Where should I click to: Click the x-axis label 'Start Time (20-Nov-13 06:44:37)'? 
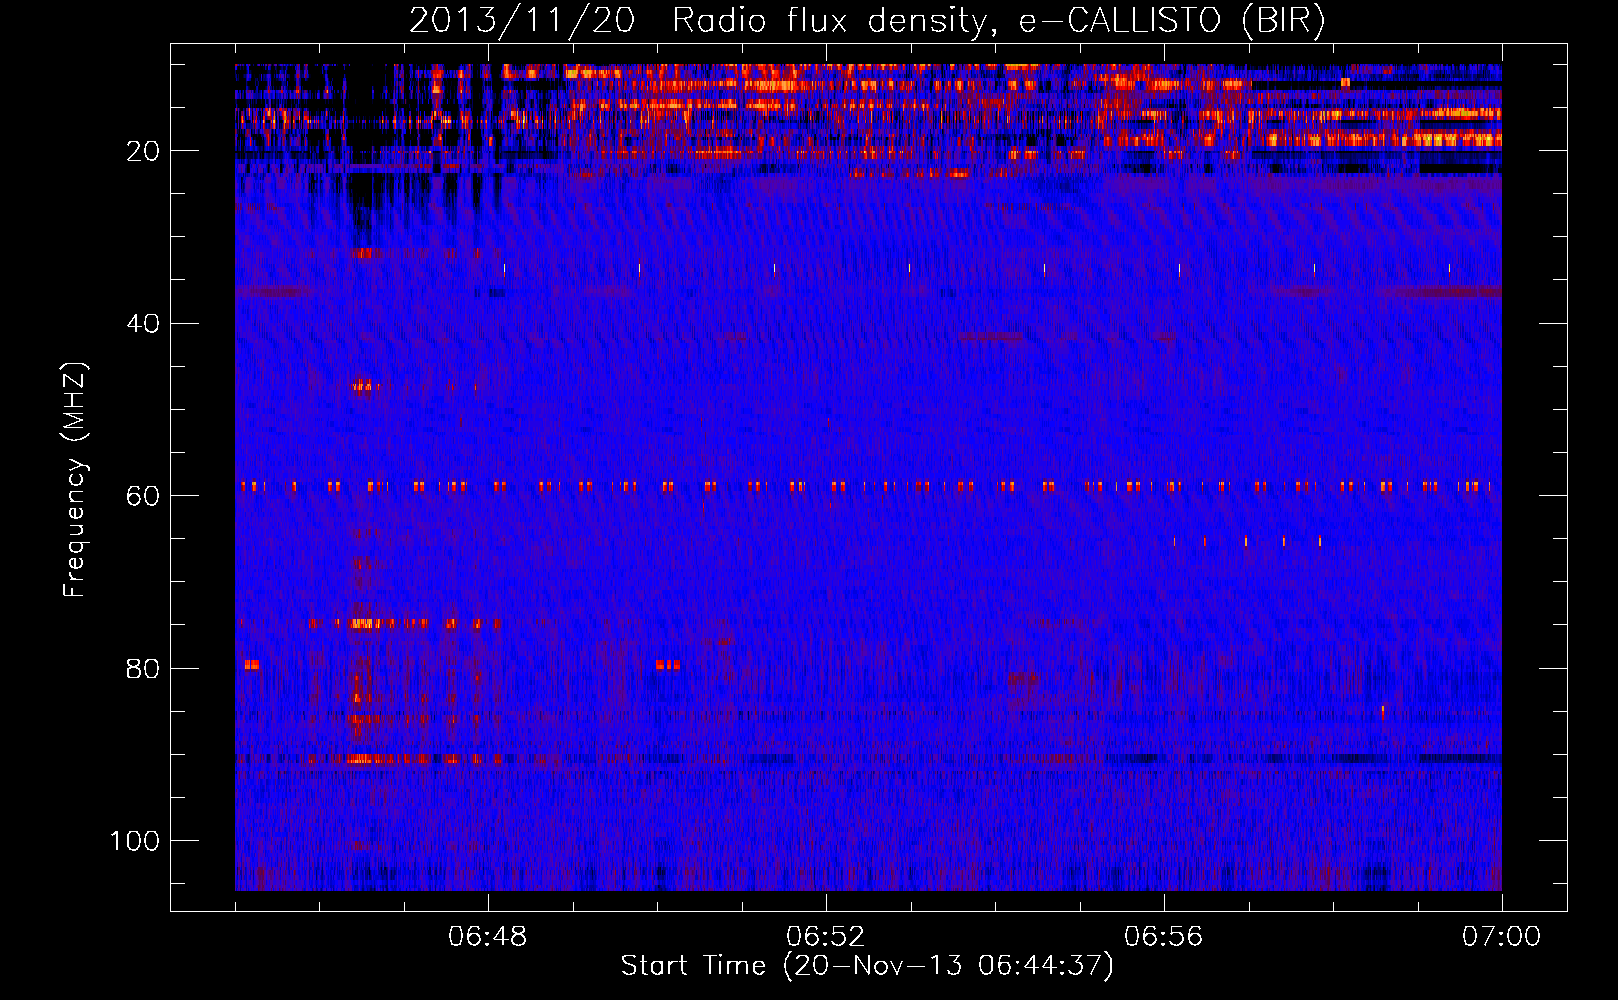(x=867, y=966)
